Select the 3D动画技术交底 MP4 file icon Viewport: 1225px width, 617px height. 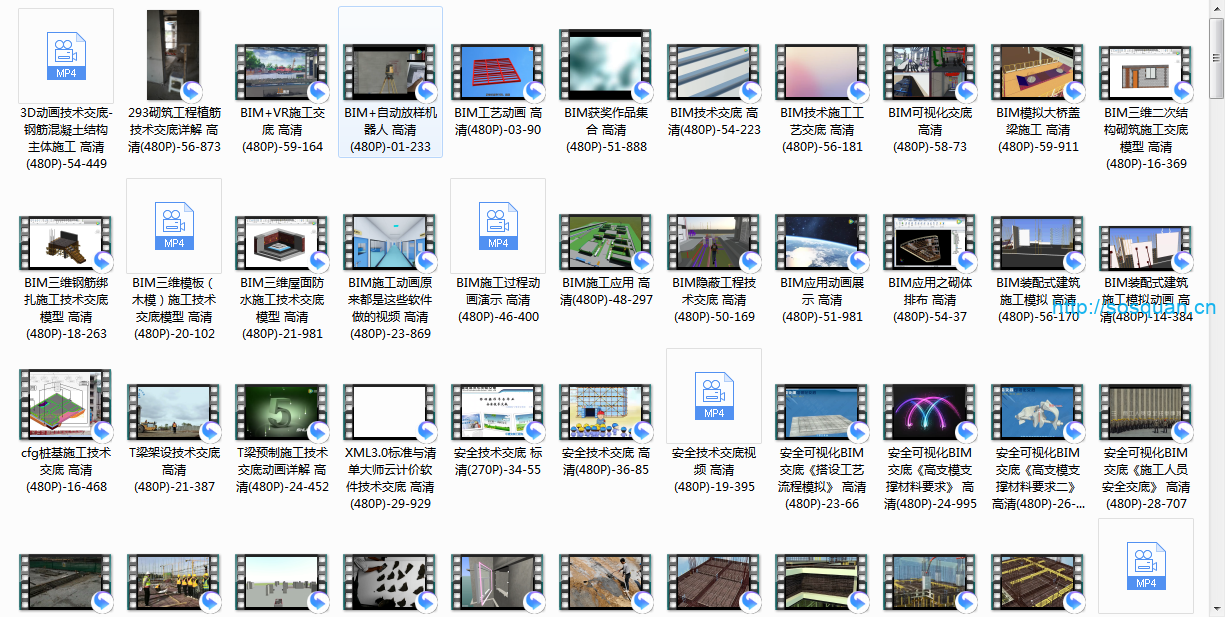66,56
